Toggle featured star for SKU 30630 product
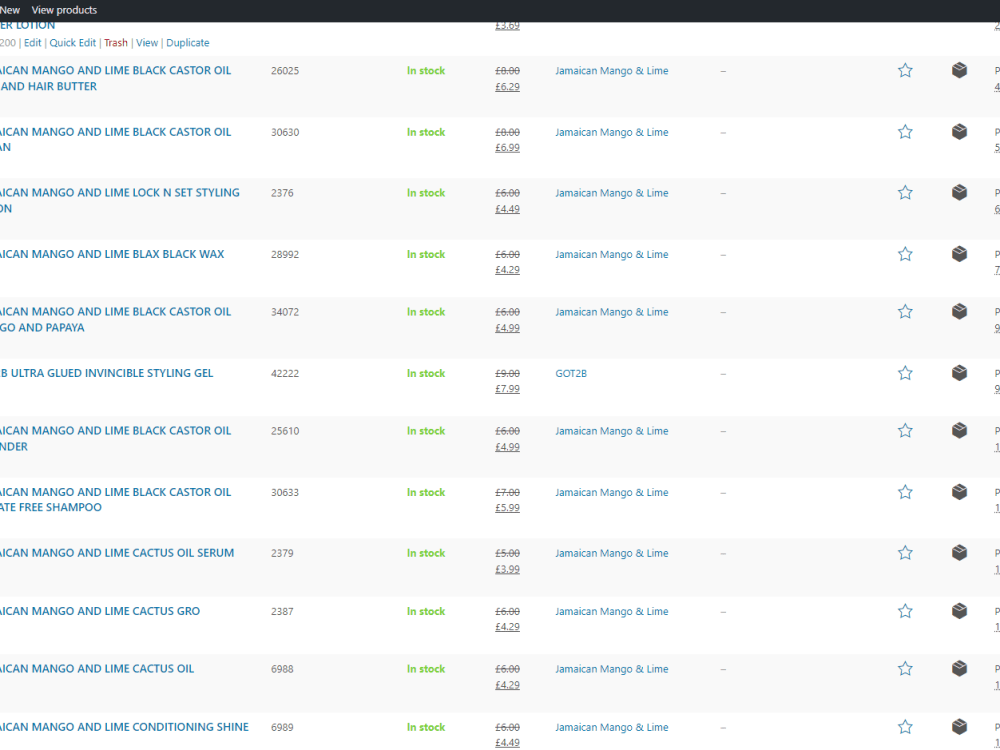This screenshot has height=750, width=1000. coord(905,132)
